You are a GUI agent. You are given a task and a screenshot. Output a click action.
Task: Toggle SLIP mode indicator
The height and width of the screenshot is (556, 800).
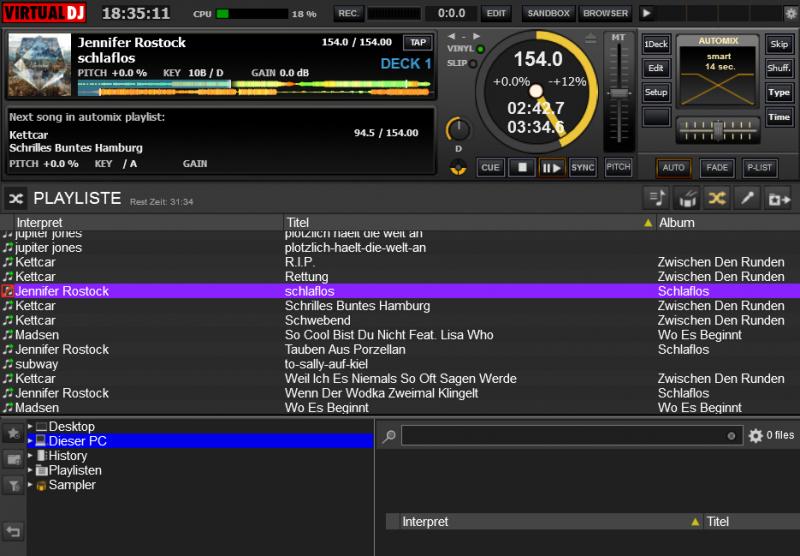click(x=473, y=63)
